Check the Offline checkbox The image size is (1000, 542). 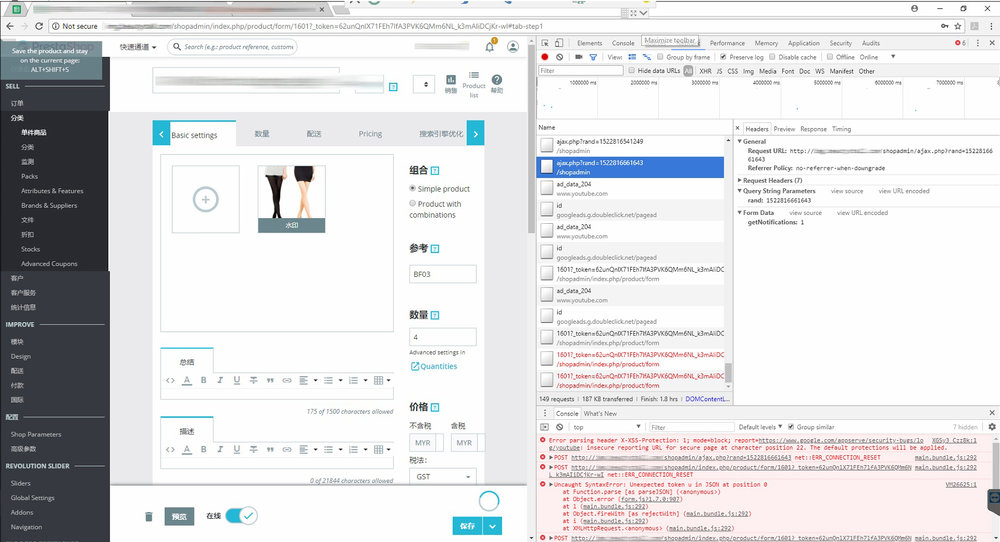(830, 57)
